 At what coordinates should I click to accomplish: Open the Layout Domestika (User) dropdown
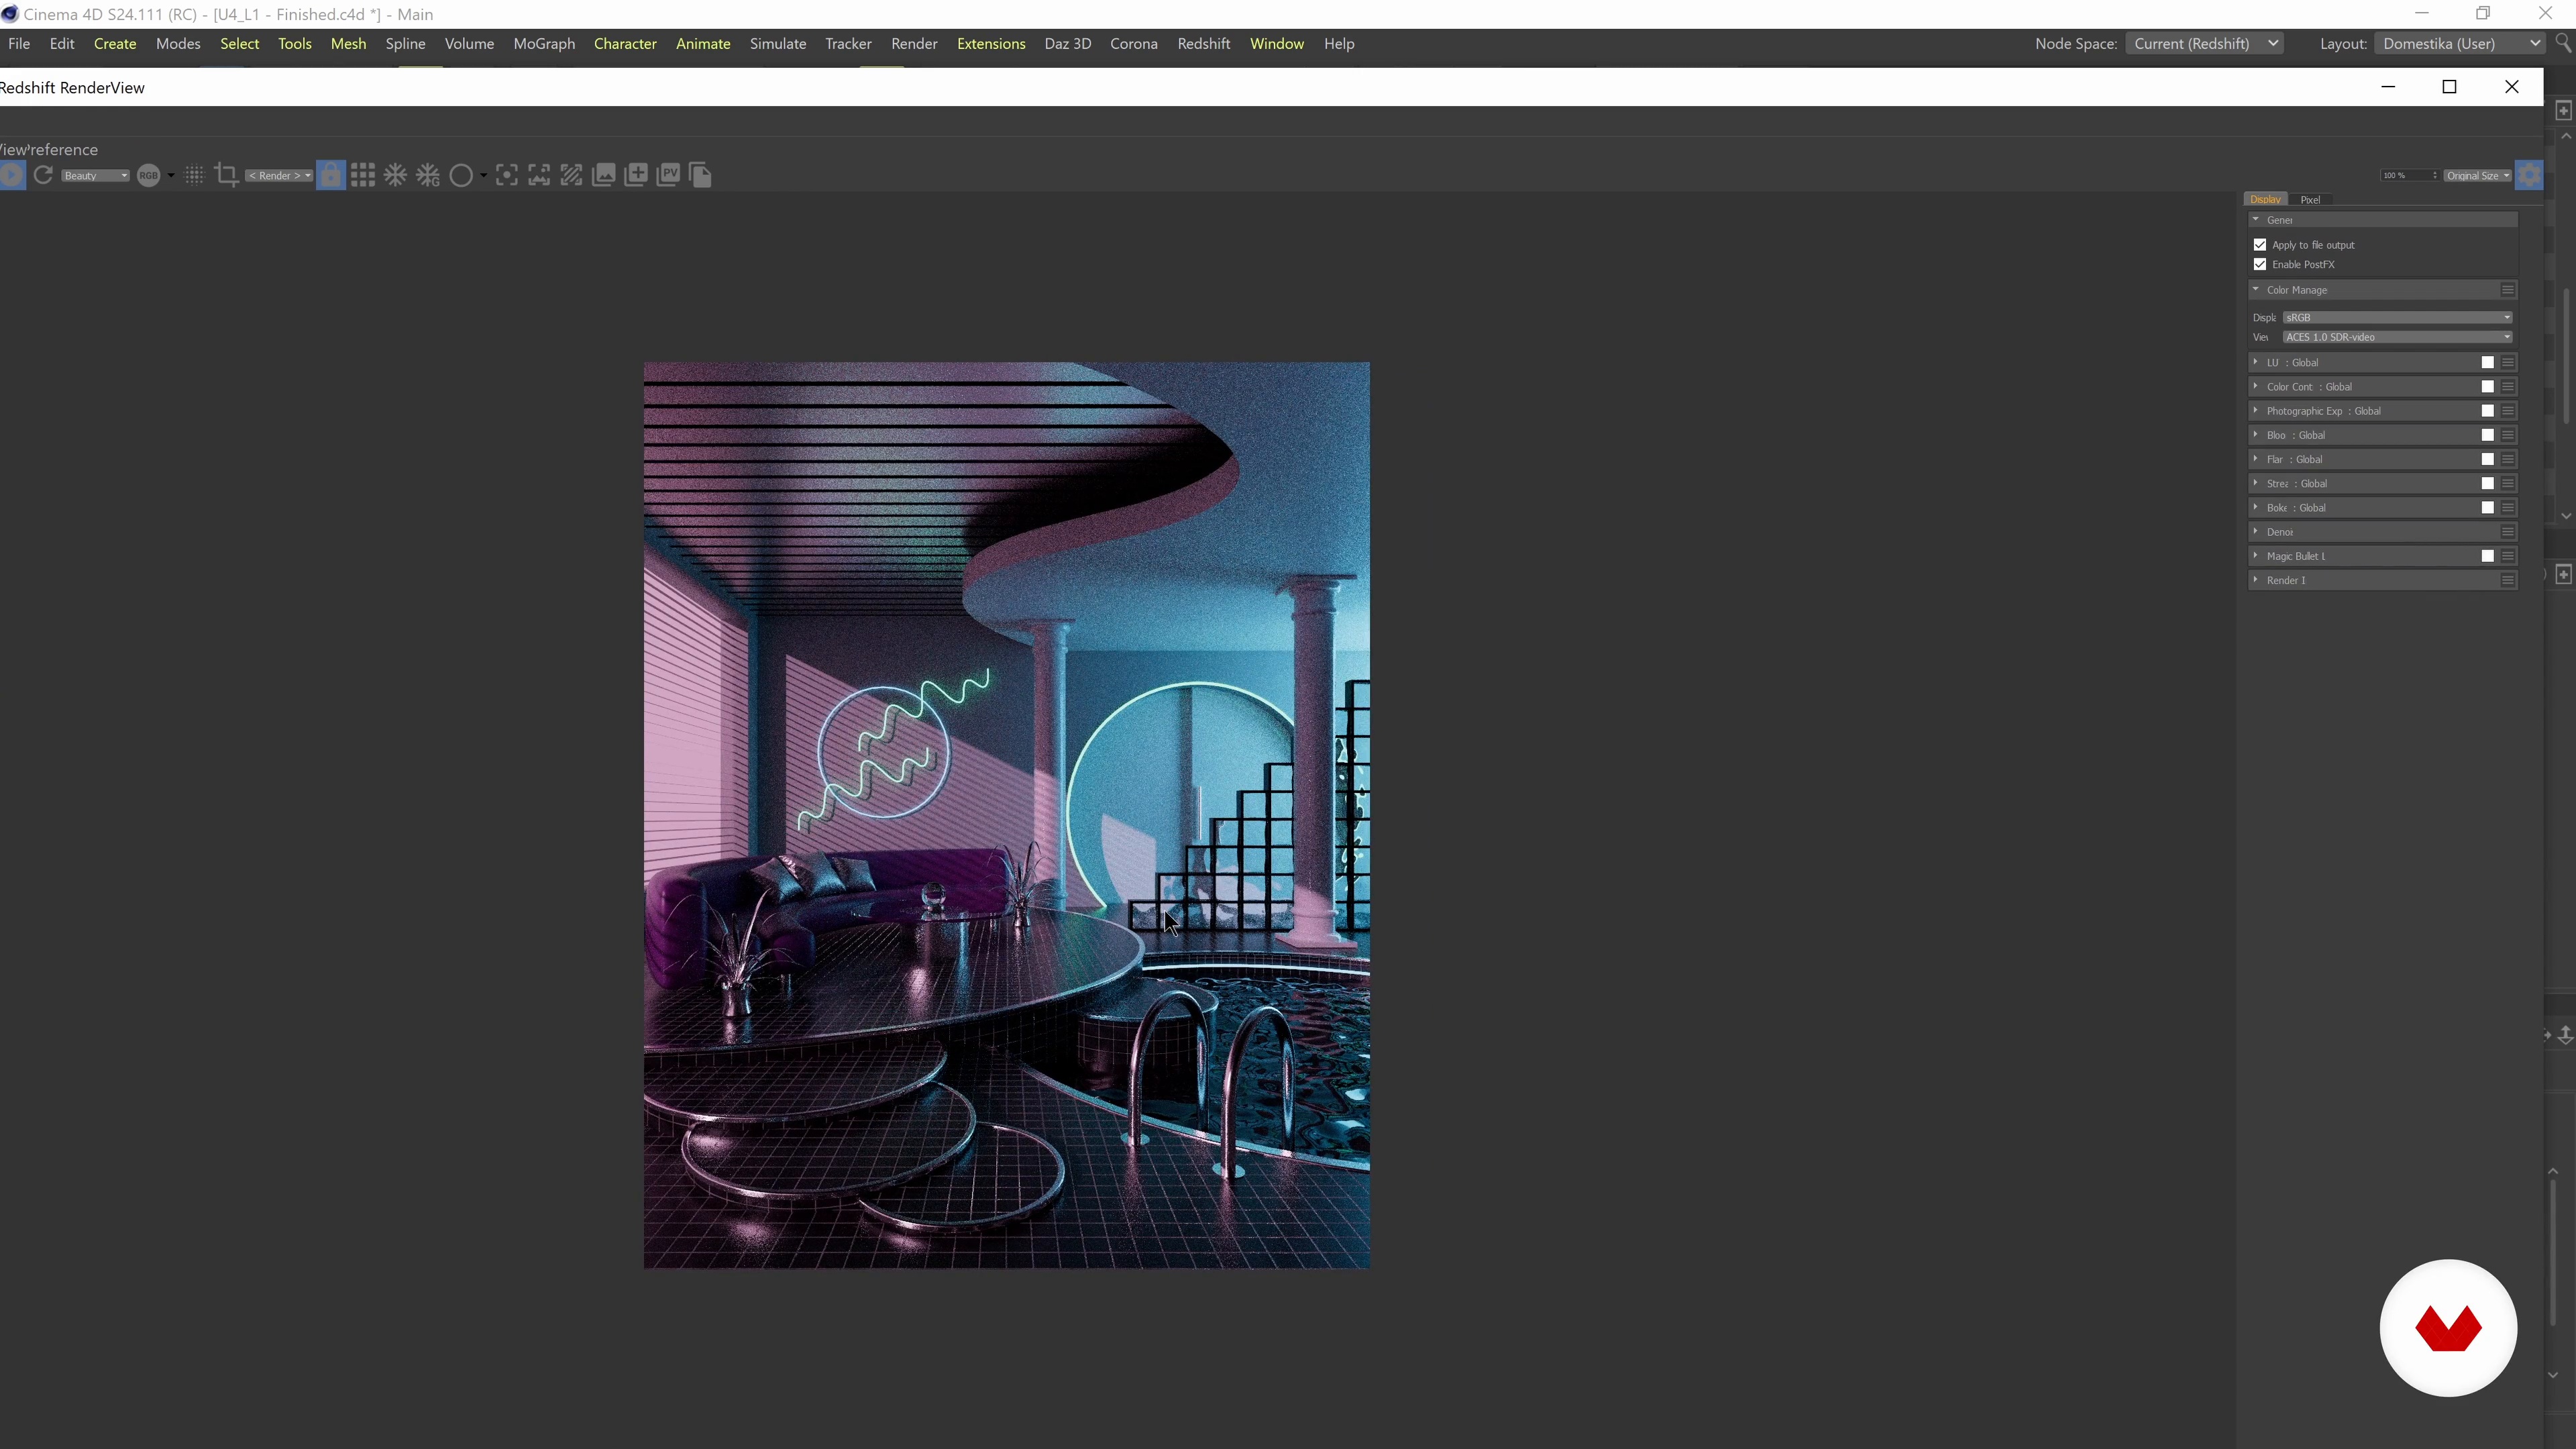[2459, 44]
